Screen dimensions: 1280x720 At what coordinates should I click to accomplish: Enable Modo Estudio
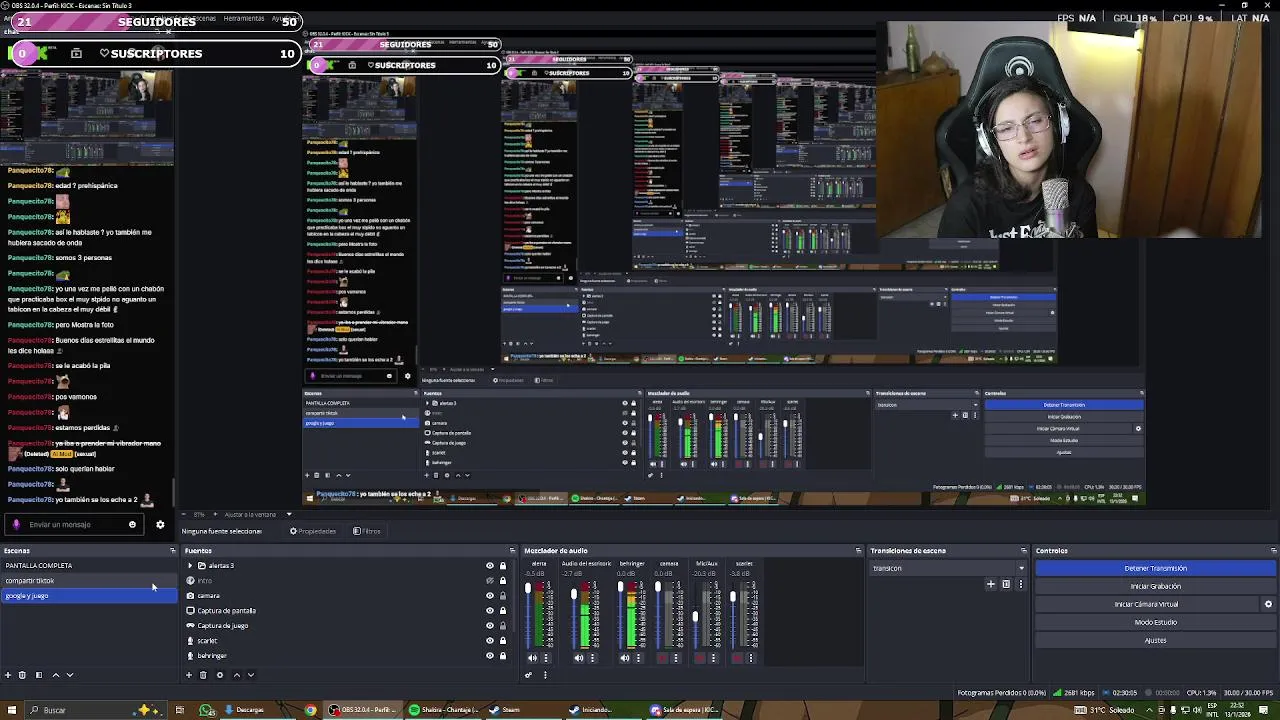click(x=1155, y=622)
